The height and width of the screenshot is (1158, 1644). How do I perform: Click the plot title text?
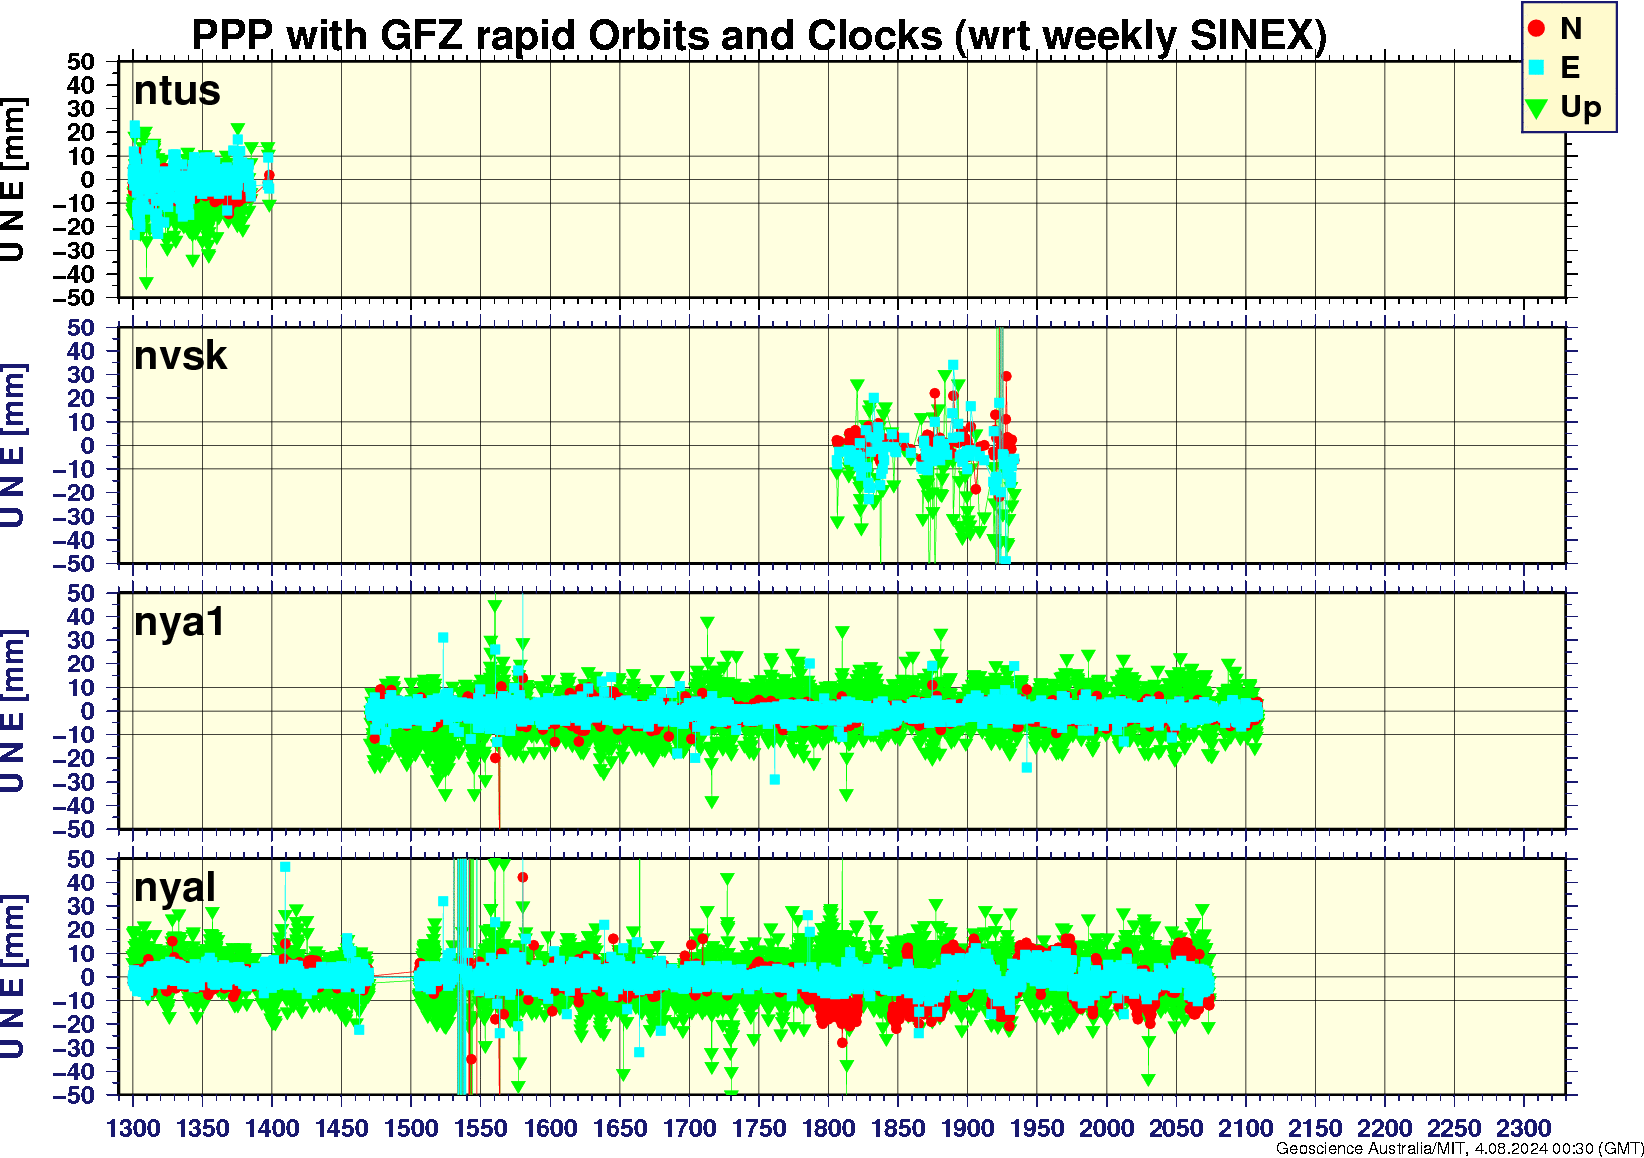759,35
